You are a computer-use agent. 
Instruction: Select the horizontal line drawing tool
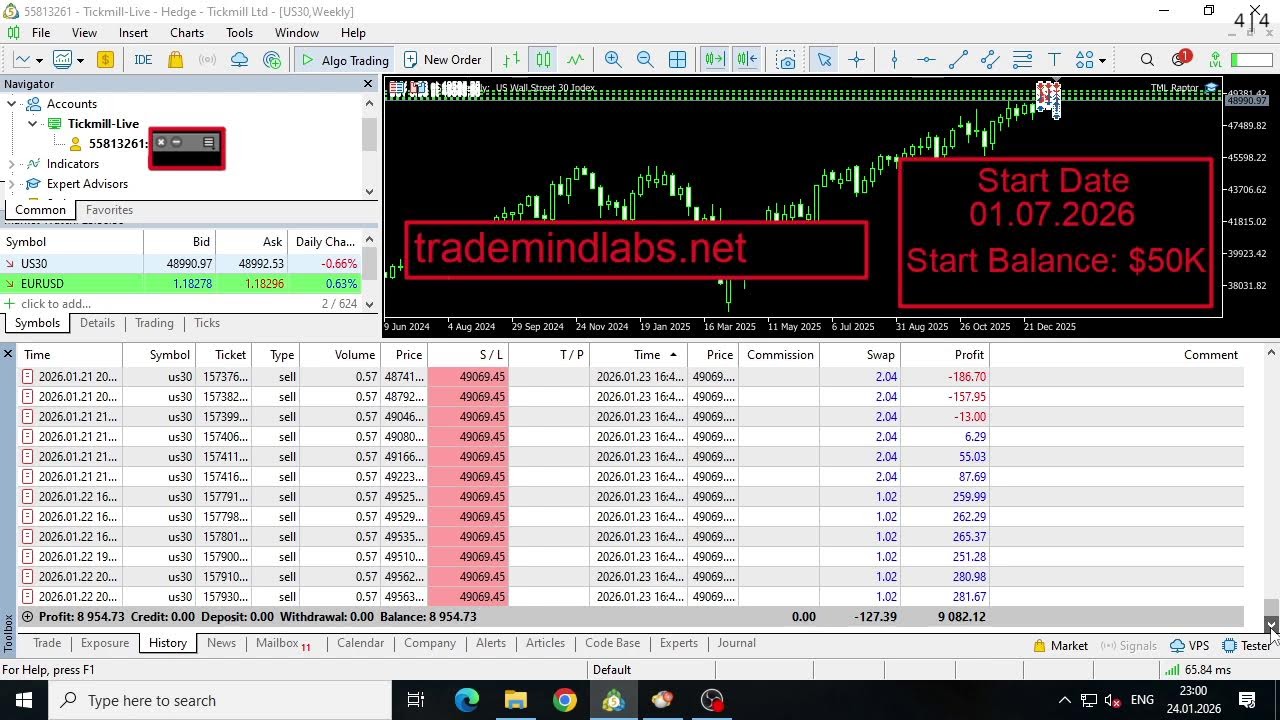(x=926, y=60)
